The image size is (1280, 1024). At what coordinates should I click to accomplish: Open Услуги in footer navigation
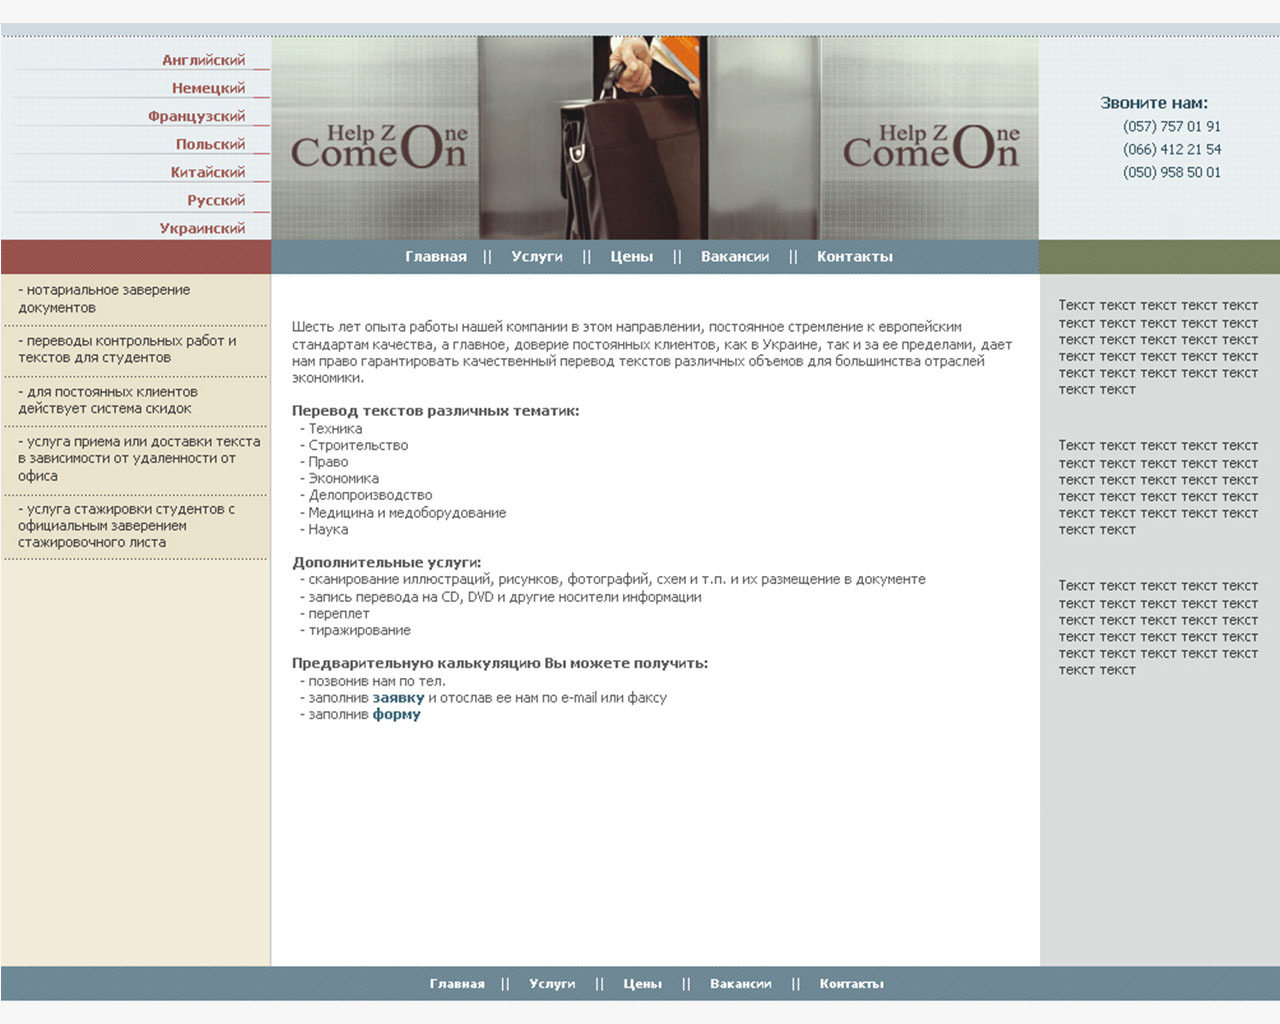(552, 984)
